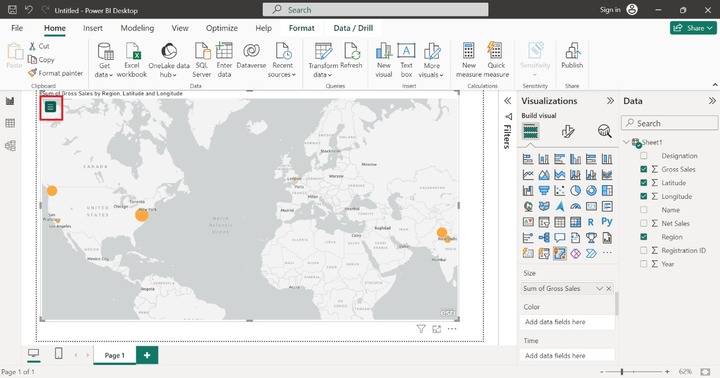Screen dimensions: 720x378
Task: Open the Data / Drill ribbon tab
Action: (x=353, y=28)
